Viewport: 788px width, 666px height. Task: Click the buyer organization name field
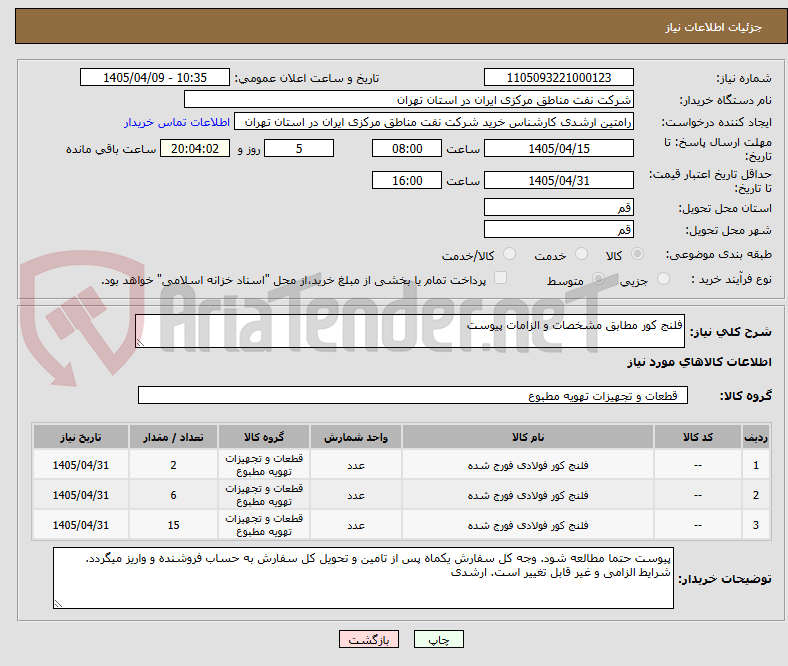point(409,100)
